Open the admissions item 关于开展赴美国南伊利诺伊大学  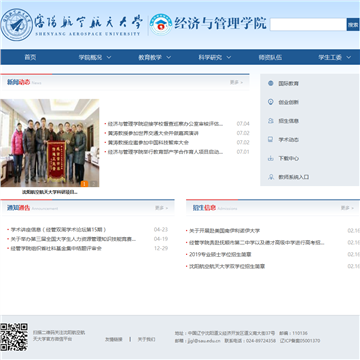pyautogui.click(x=224, y=231)
